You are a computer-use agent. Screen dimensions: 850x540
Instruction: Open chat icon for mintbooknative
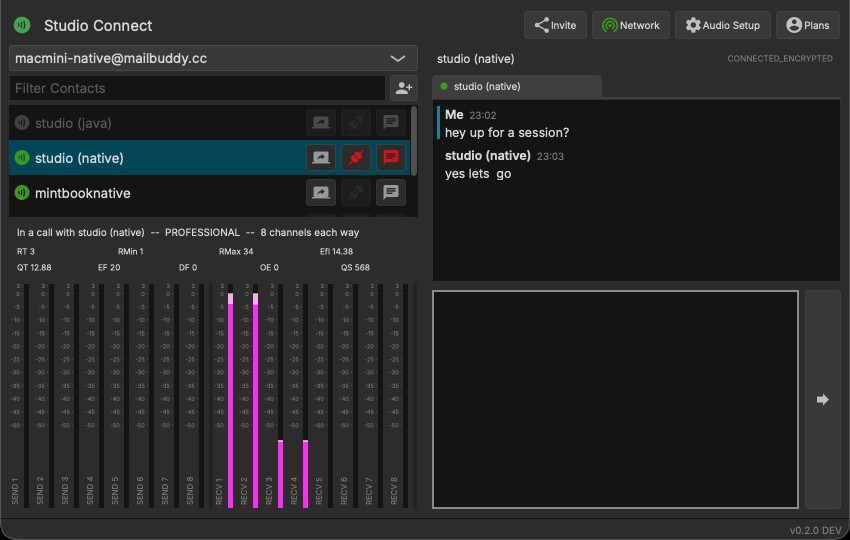click(x=391, y=192)
